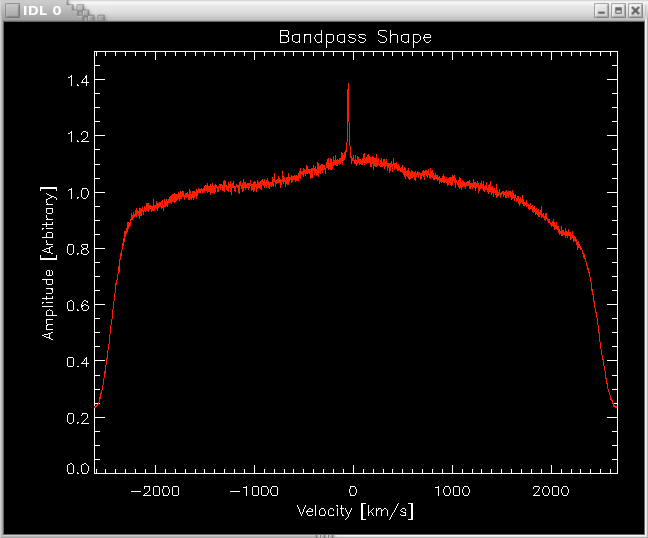Close the IDL 0 plot window
Screen dimensions: 648x538
click(x=635, y=10)
